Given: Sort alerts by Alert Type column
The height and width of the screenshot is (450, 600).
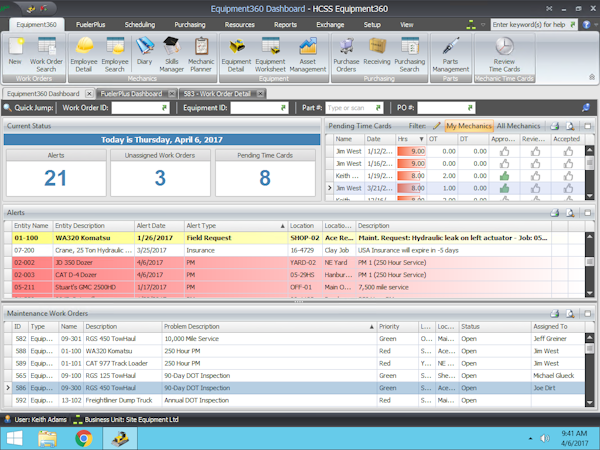Looking at the screenshot, I should [235, 226].
